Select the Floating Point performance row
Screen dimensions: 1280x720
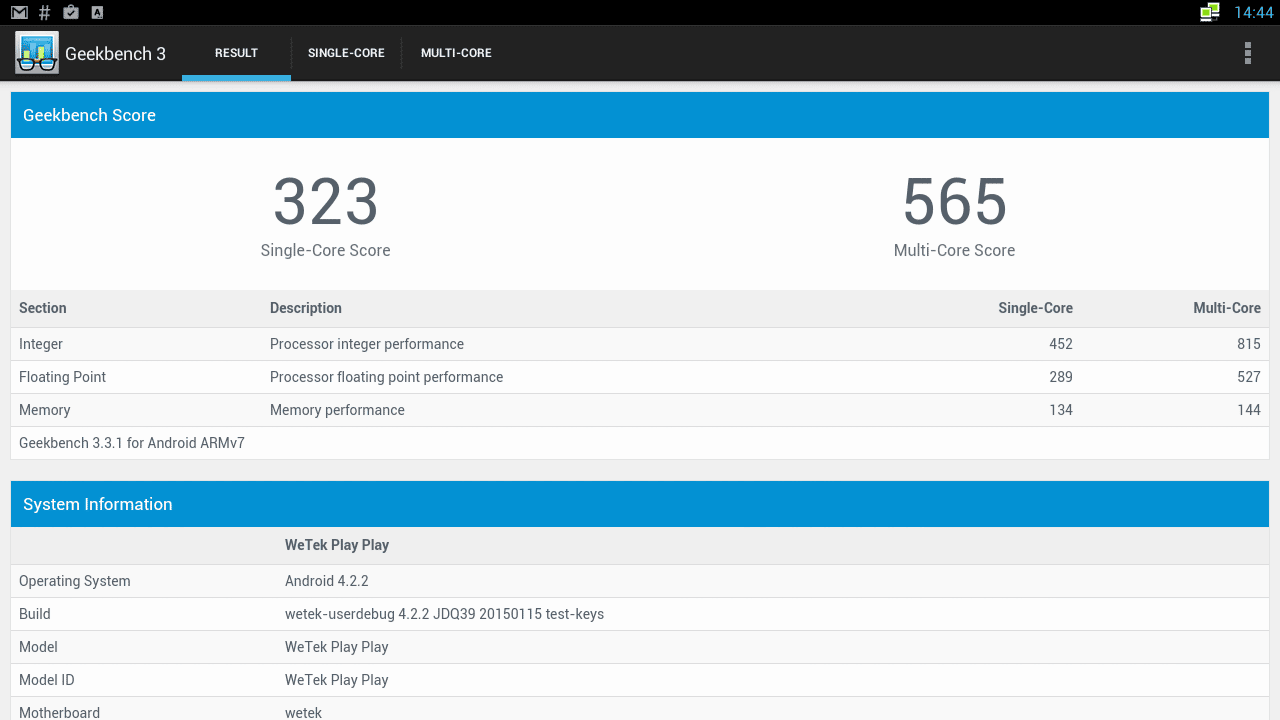[x=639, y=377]
